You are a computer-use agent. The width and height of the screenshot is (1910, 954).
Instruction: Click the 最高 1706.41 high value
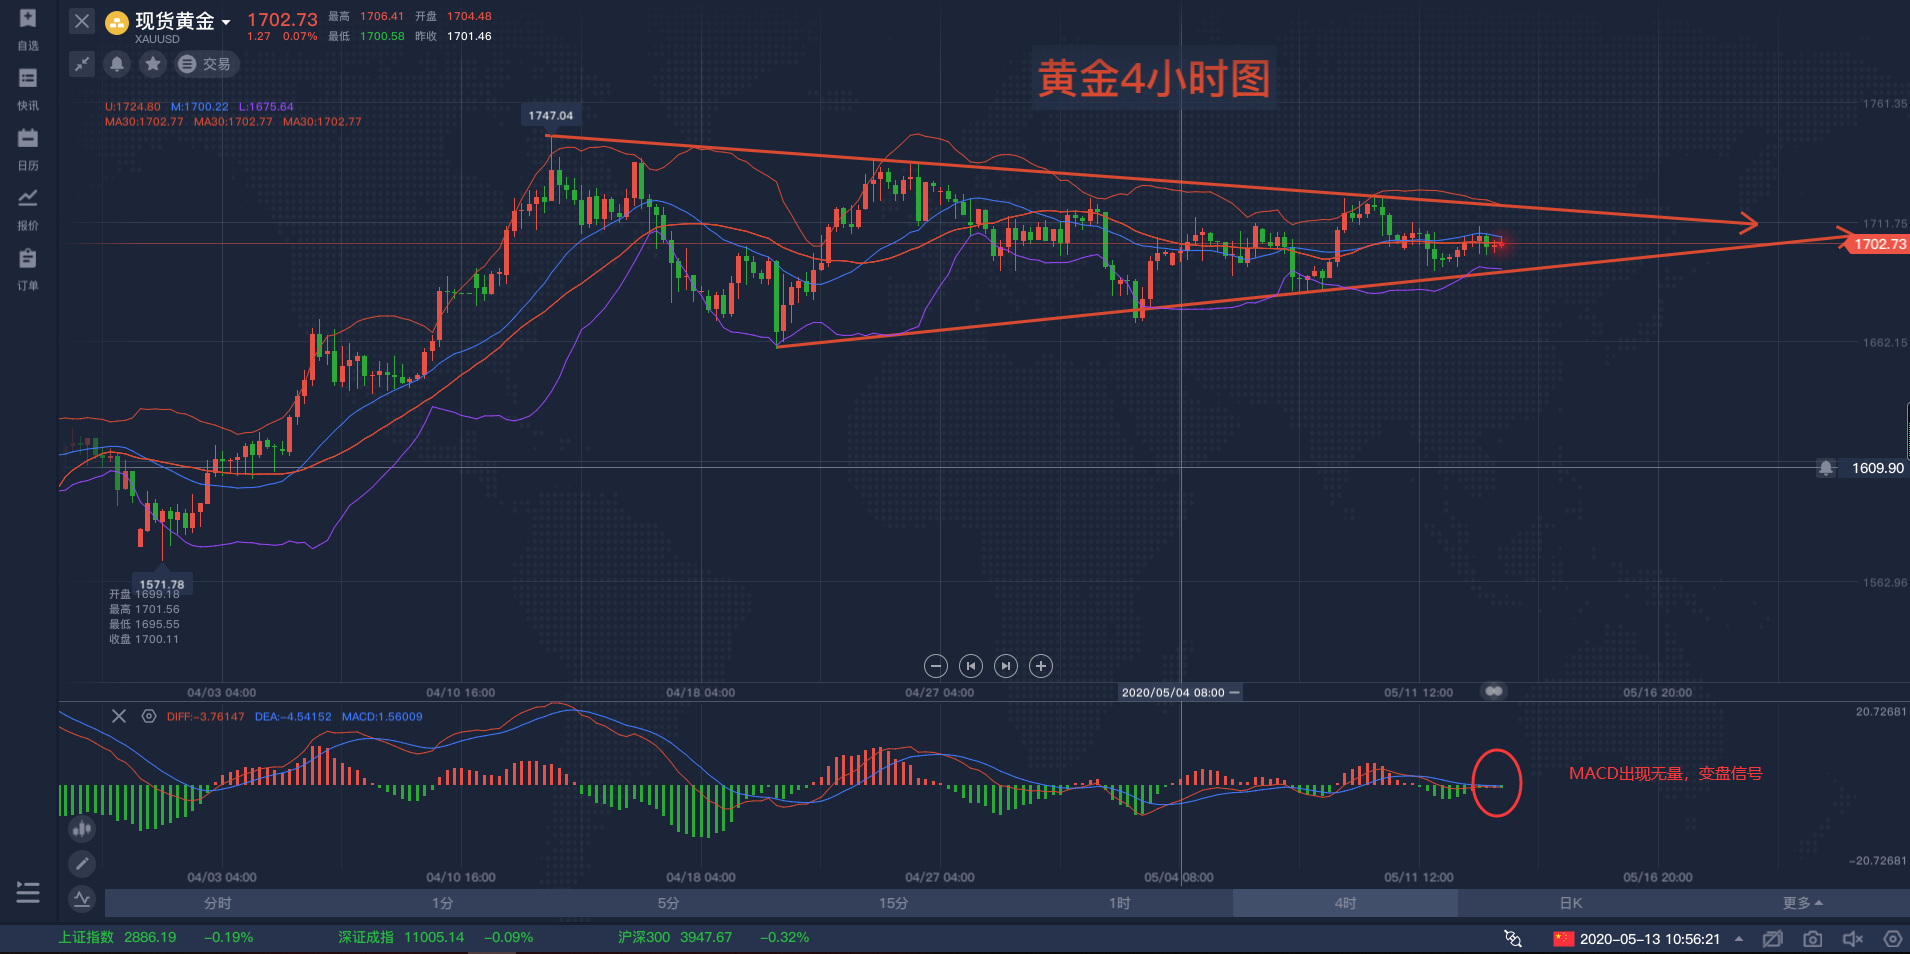[366, 16]
